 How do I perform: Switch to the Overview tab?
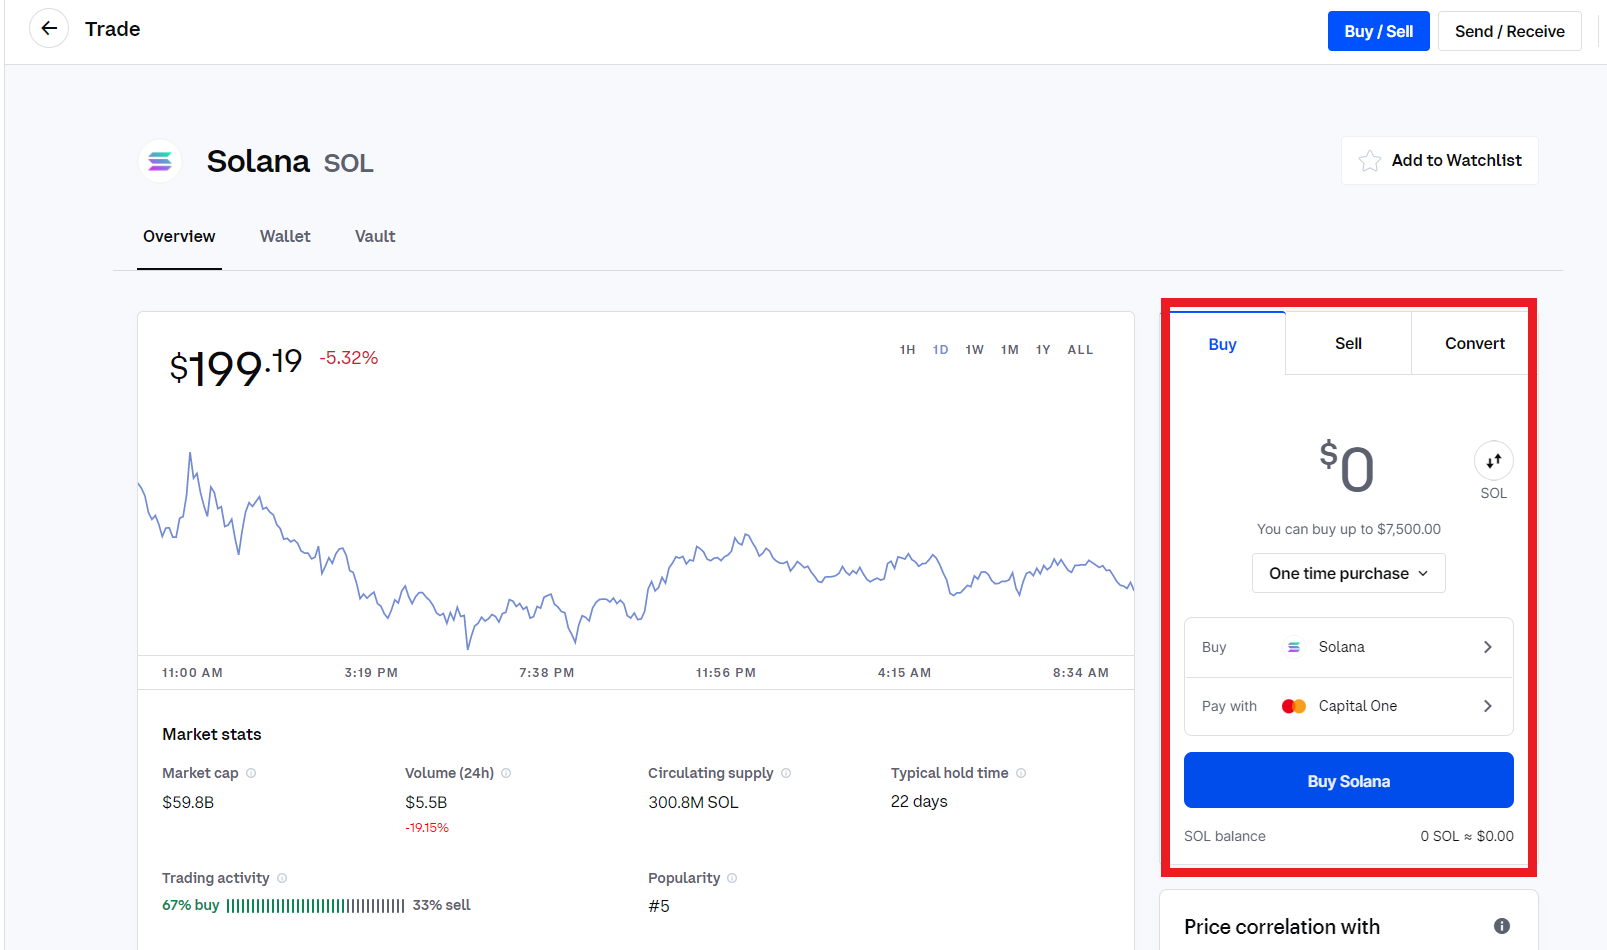179,237
